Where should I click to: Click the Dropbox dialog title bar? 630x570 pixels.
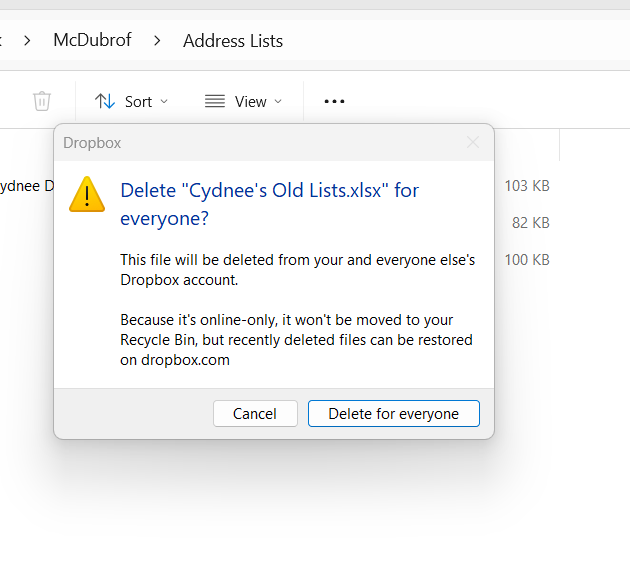pyautogui.click(x=250, y=143)
